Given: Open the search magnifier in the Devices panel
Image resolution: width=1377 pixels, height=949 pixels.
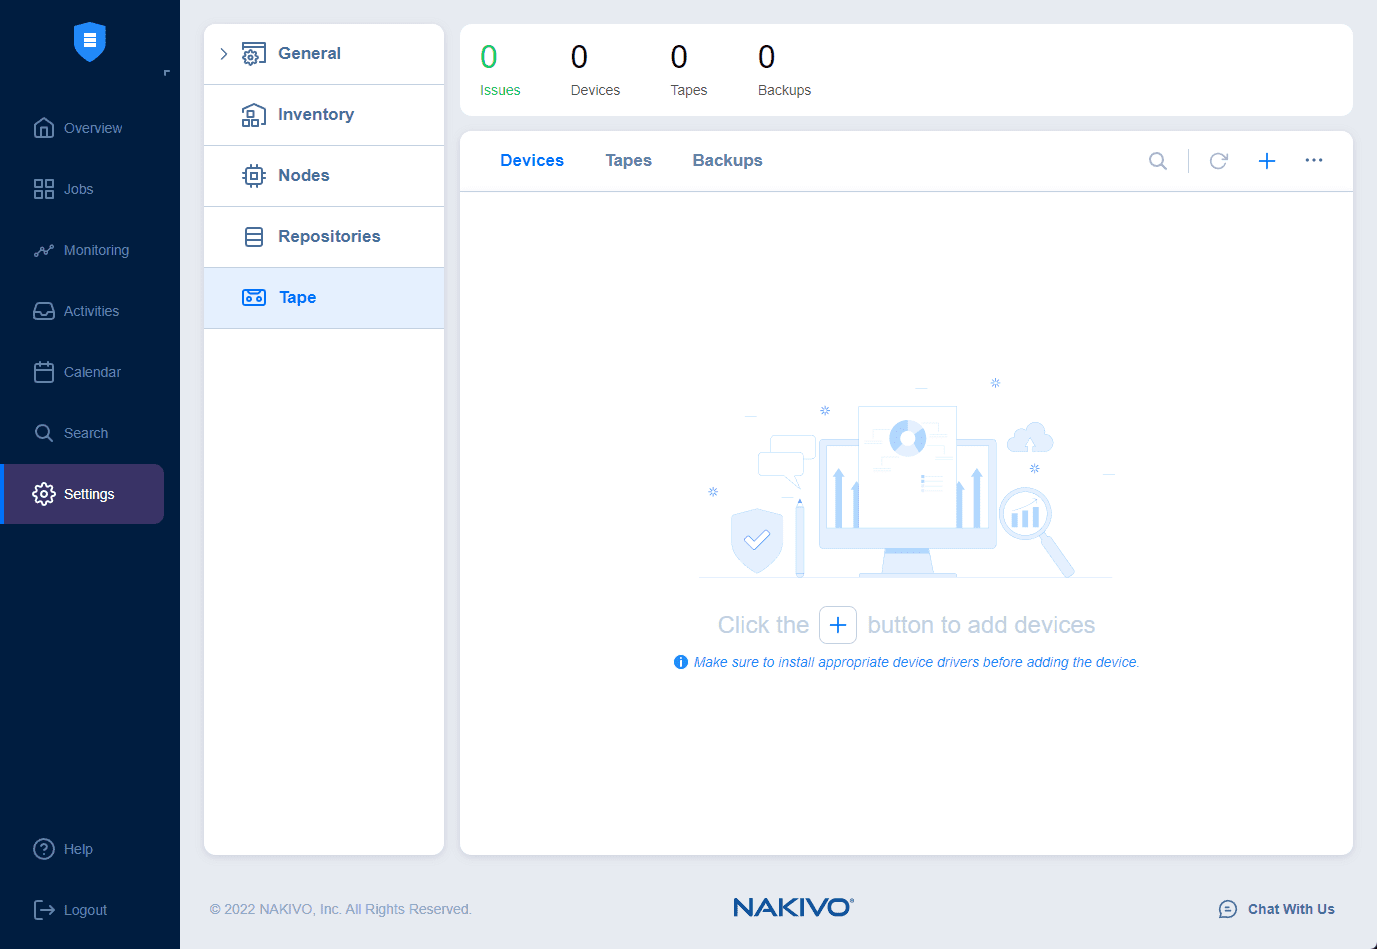Looking at the screenshot, I should tap(1158, 160).
